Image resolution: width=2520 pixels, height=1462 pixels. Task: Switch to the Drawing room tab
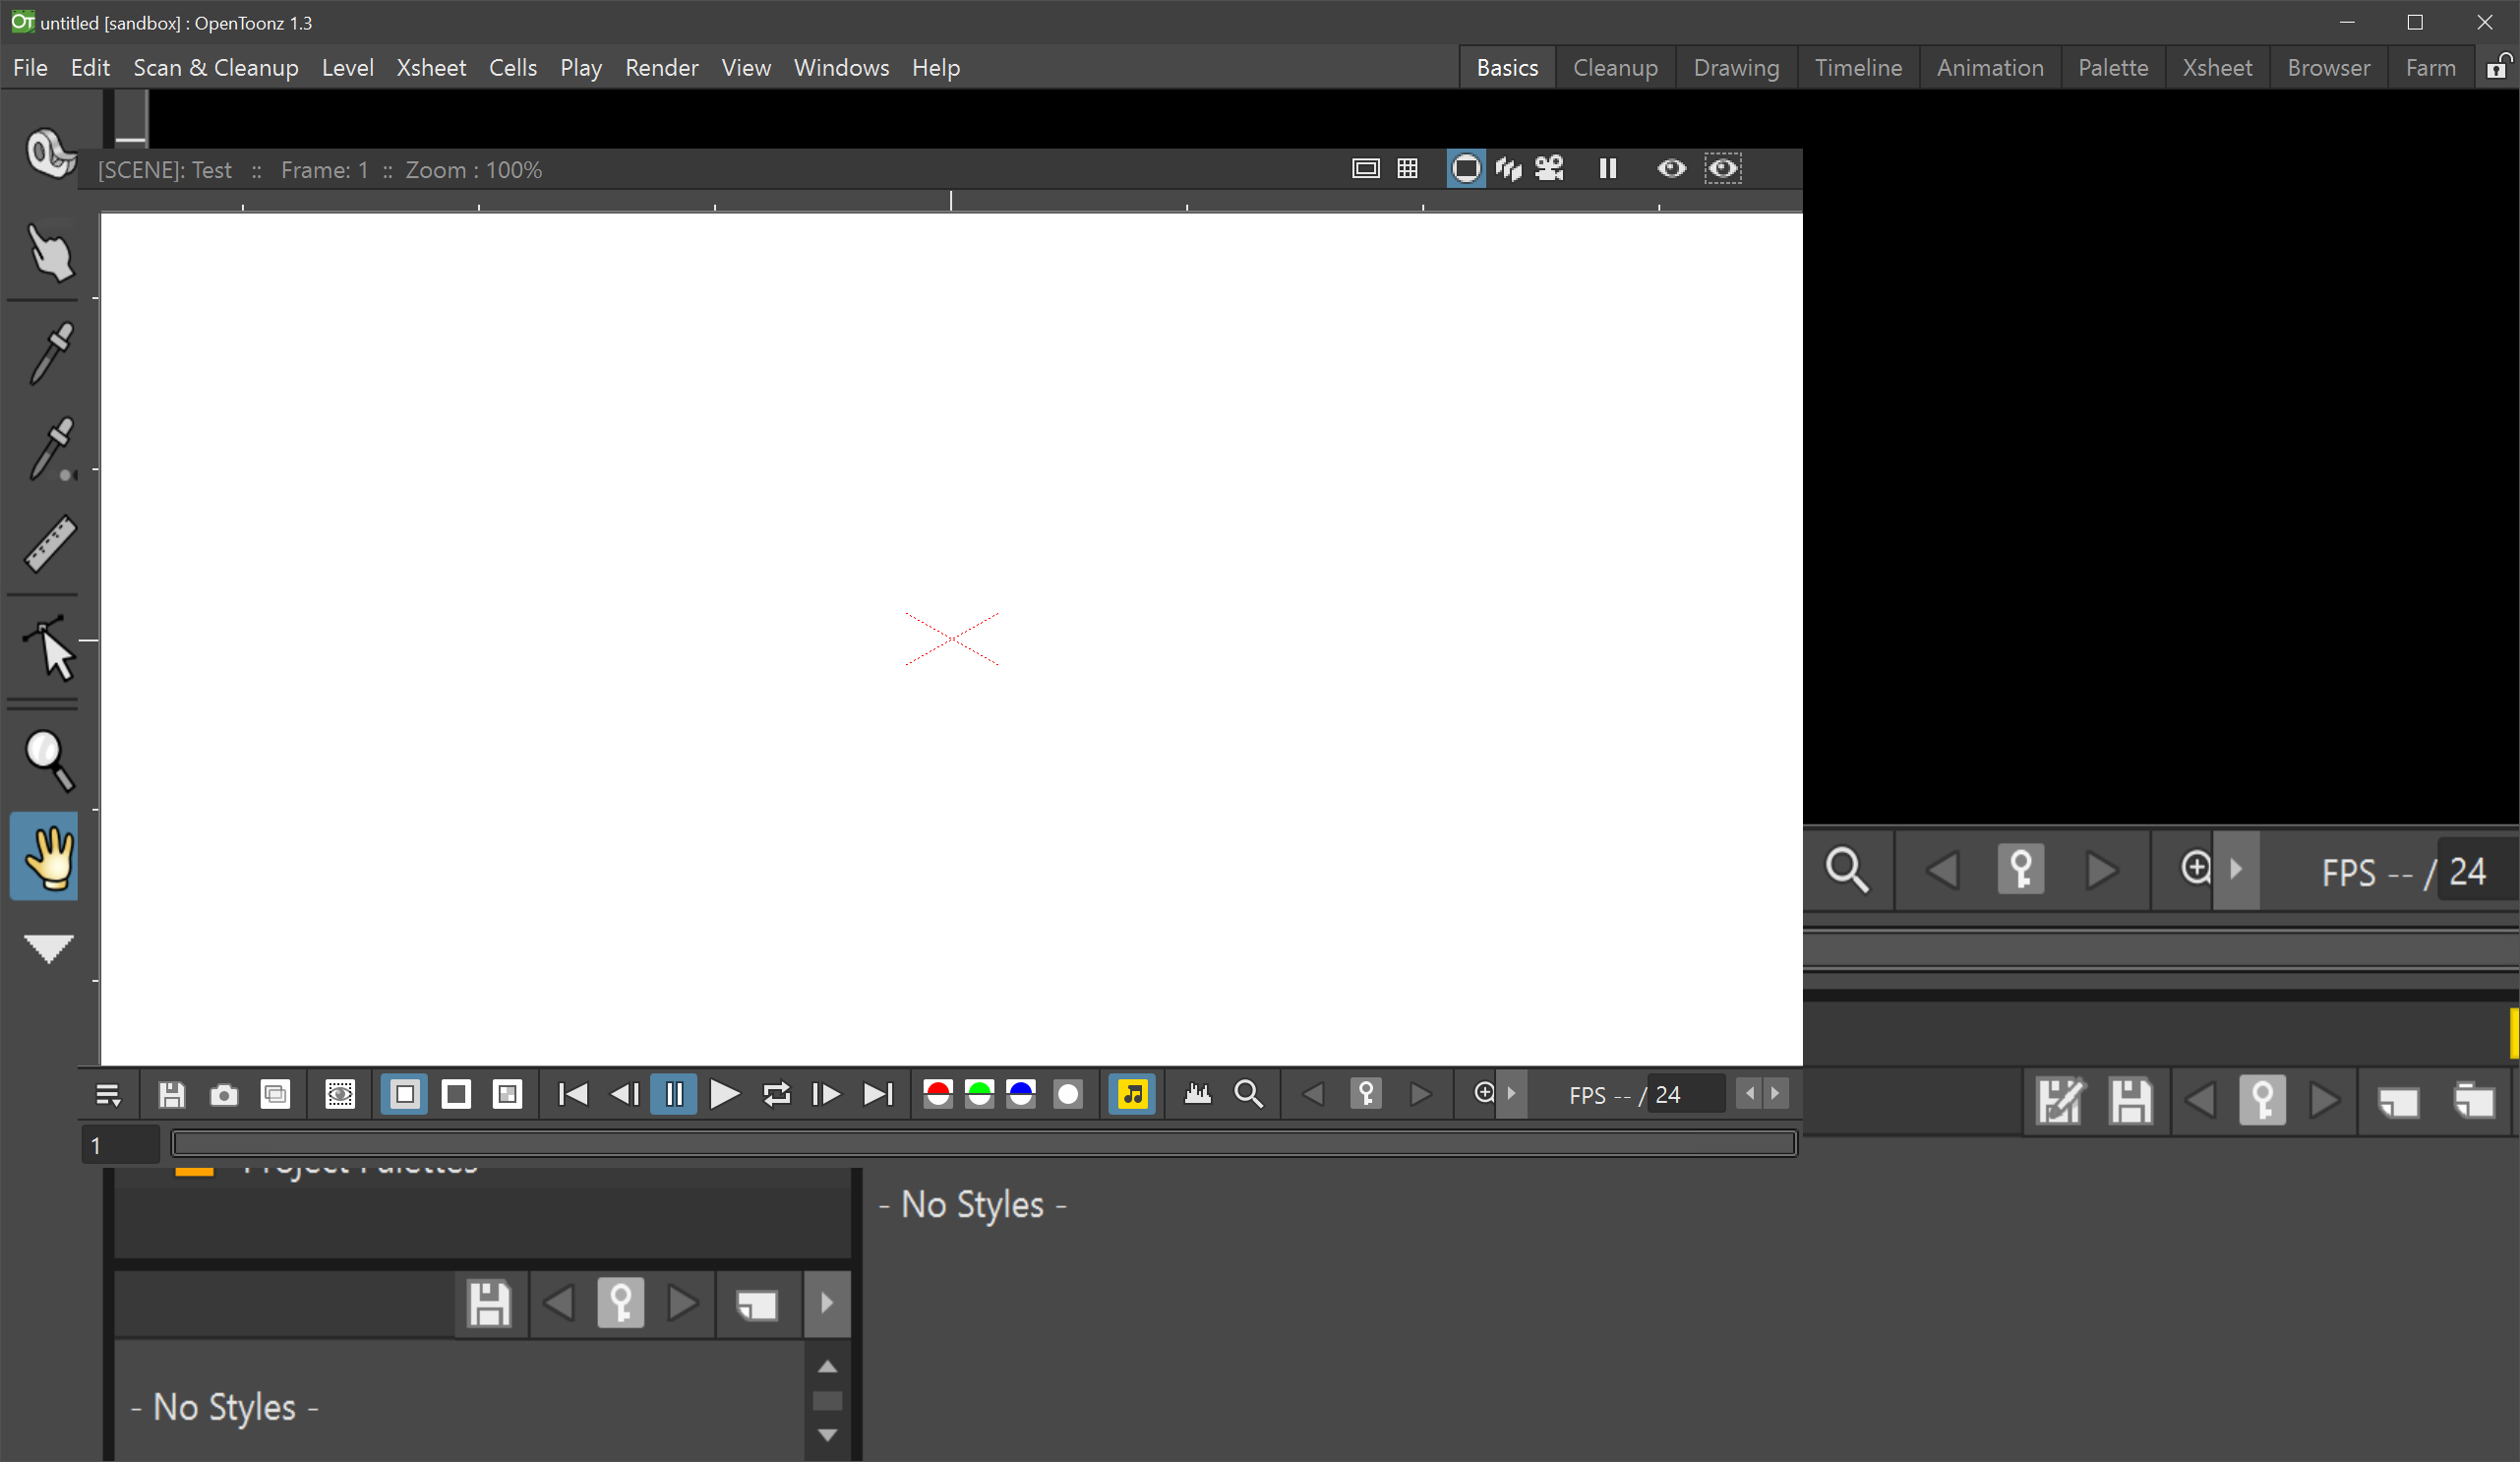point(1736,67)
